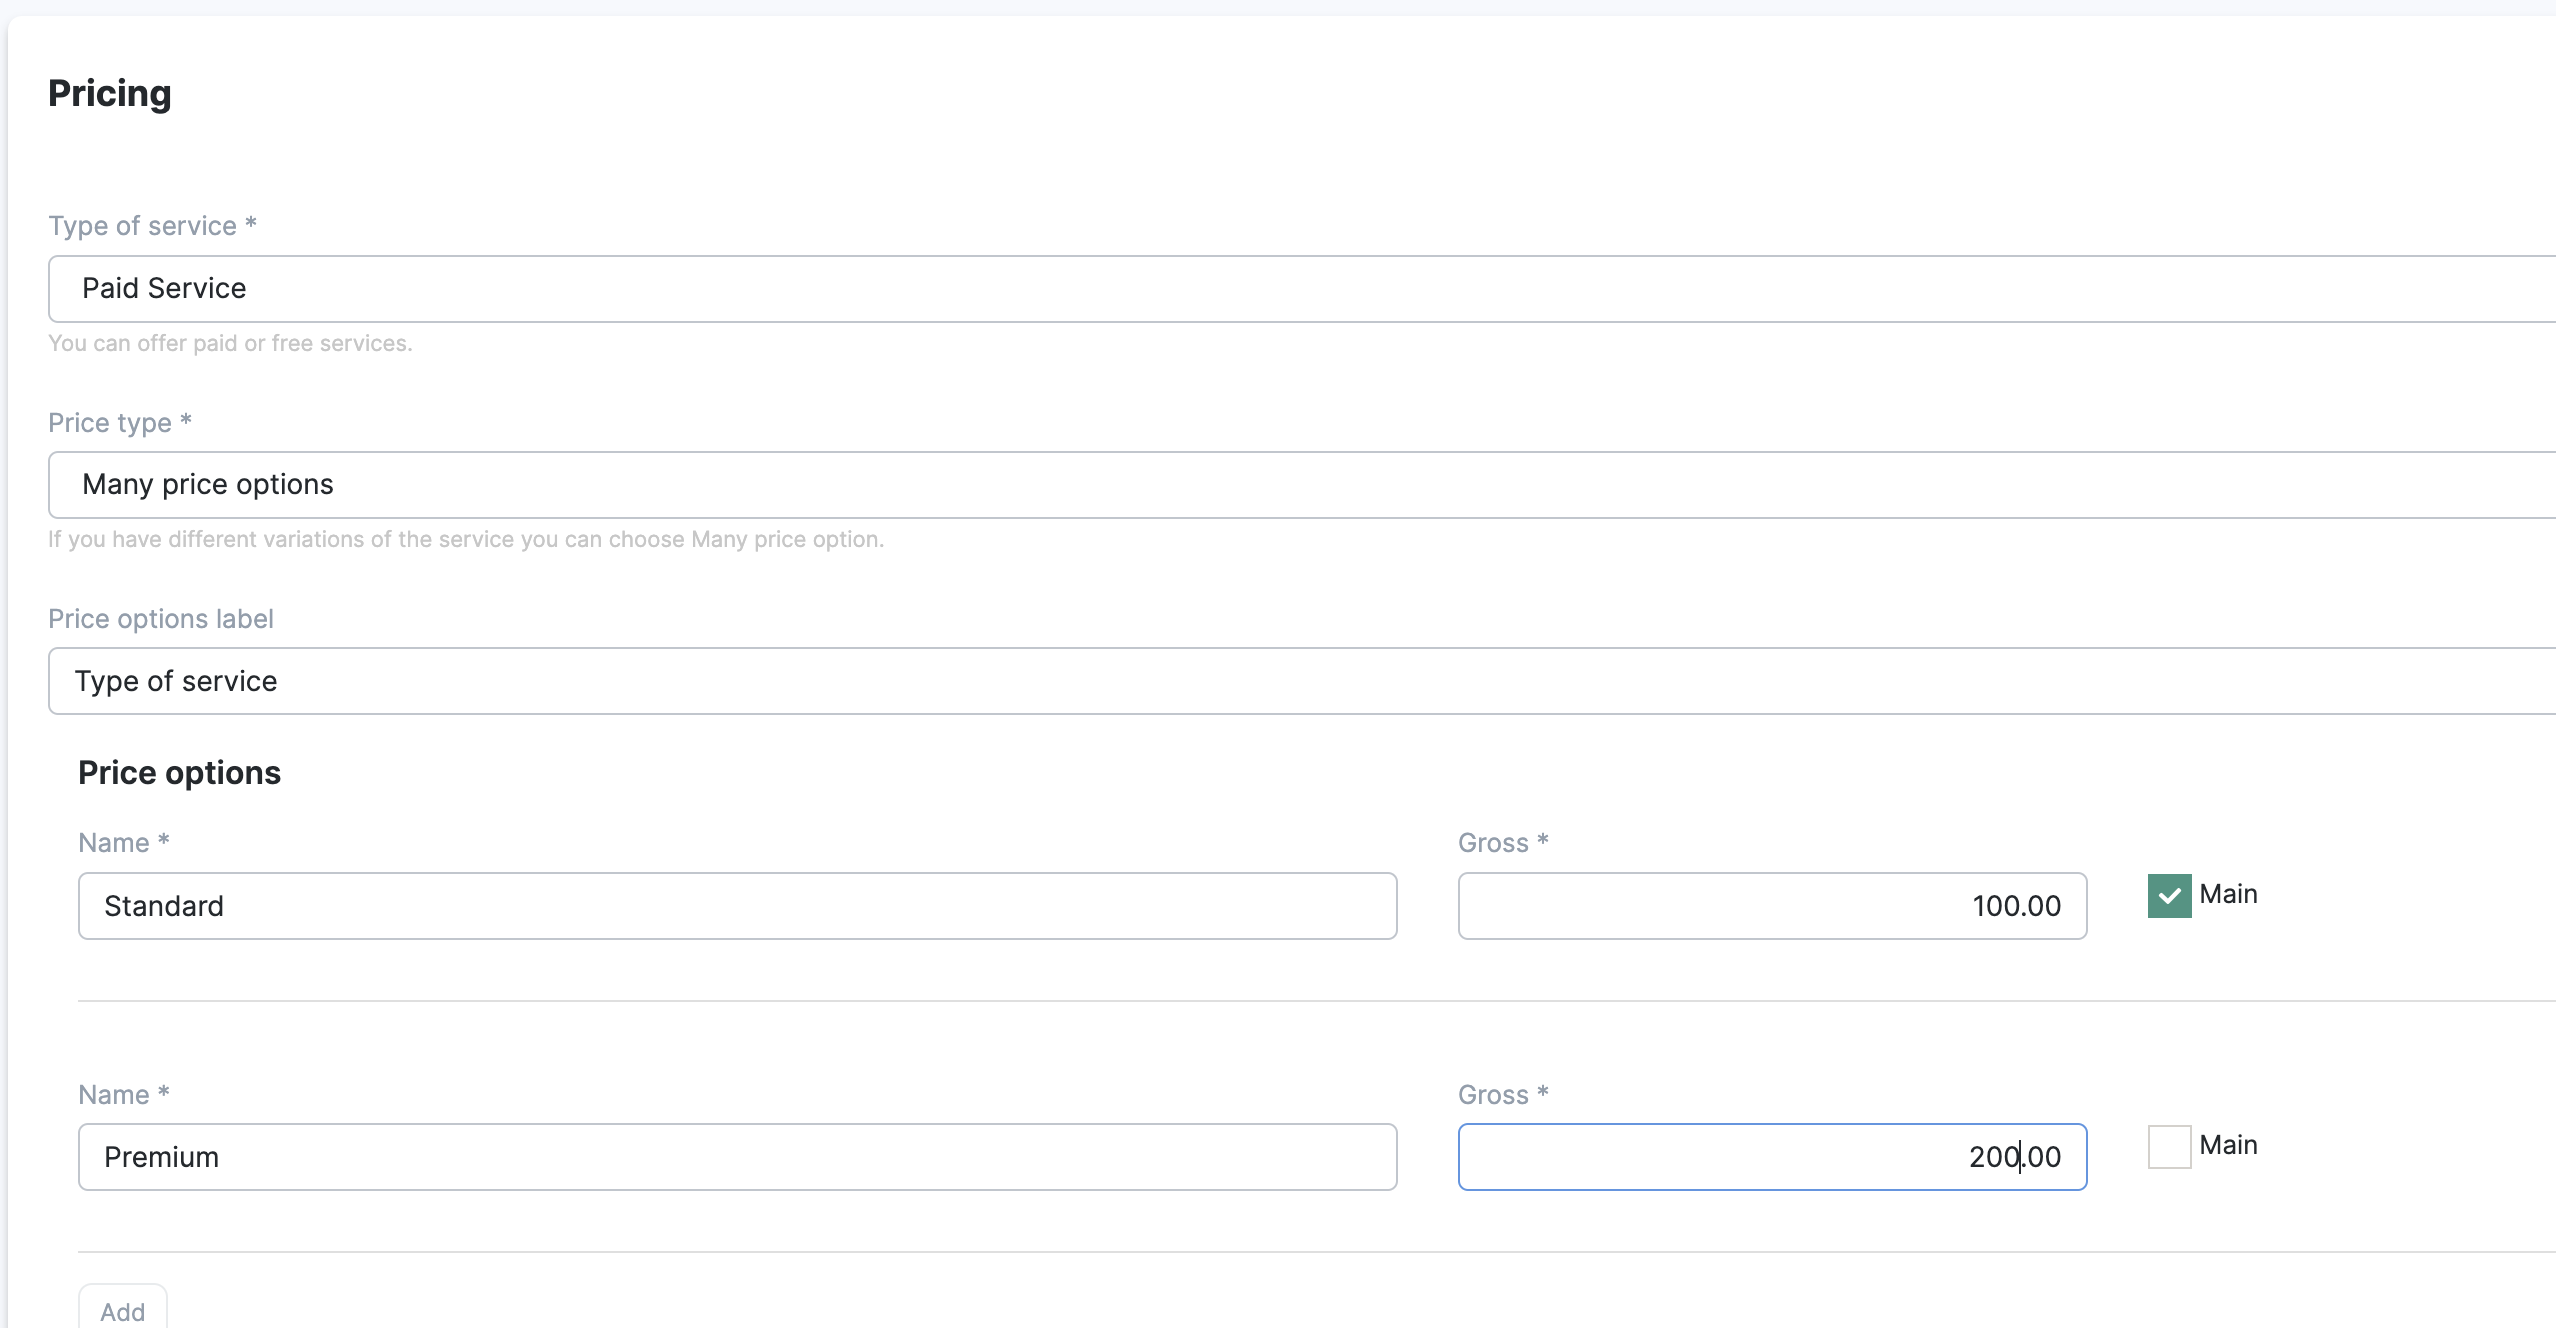The height and width of the screenshot is (1328, 2556).
Task: Click the Name label above Premium
Action: coord(123,1095)
